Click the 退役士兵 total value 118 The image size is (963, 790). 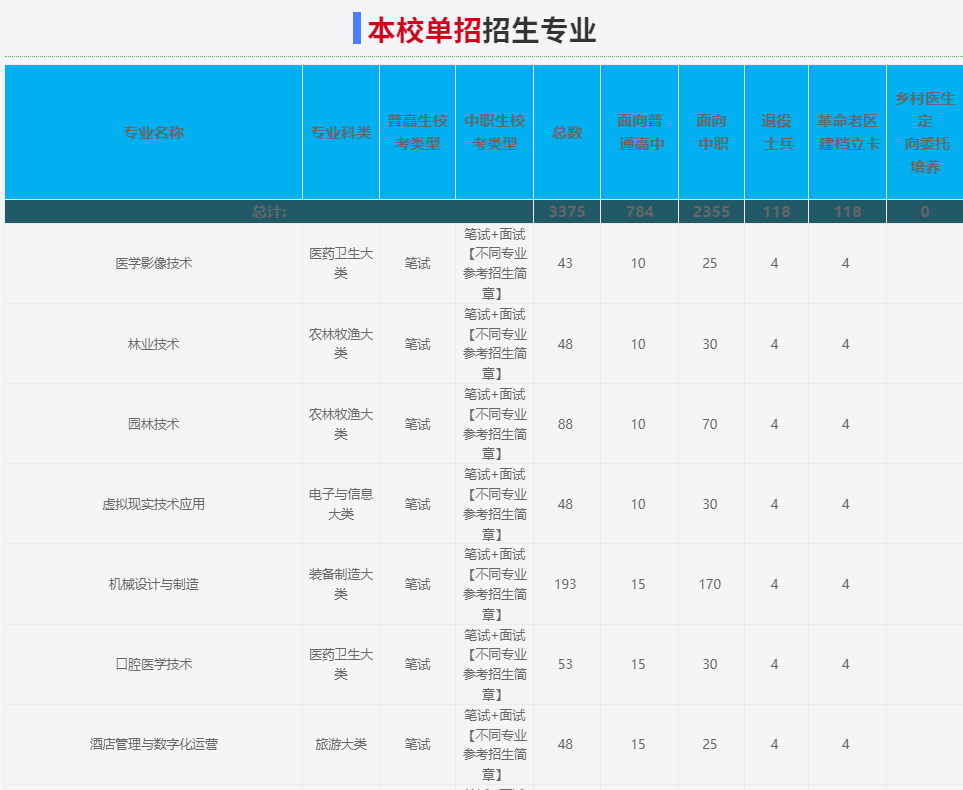(776, 211)
